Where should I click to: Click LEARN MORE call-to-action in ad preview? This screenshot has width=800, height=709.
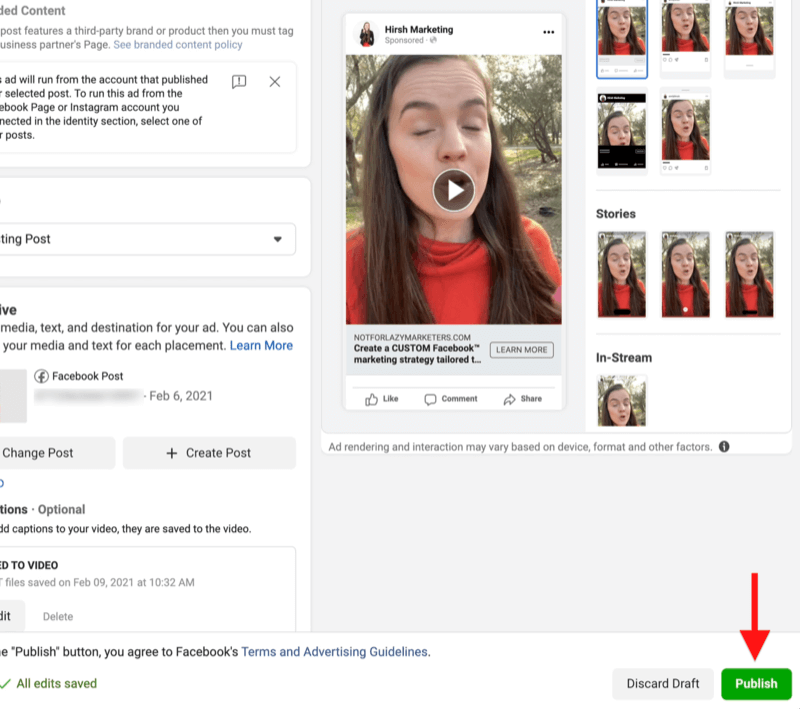pyautogui.click(x=521, y=350)
